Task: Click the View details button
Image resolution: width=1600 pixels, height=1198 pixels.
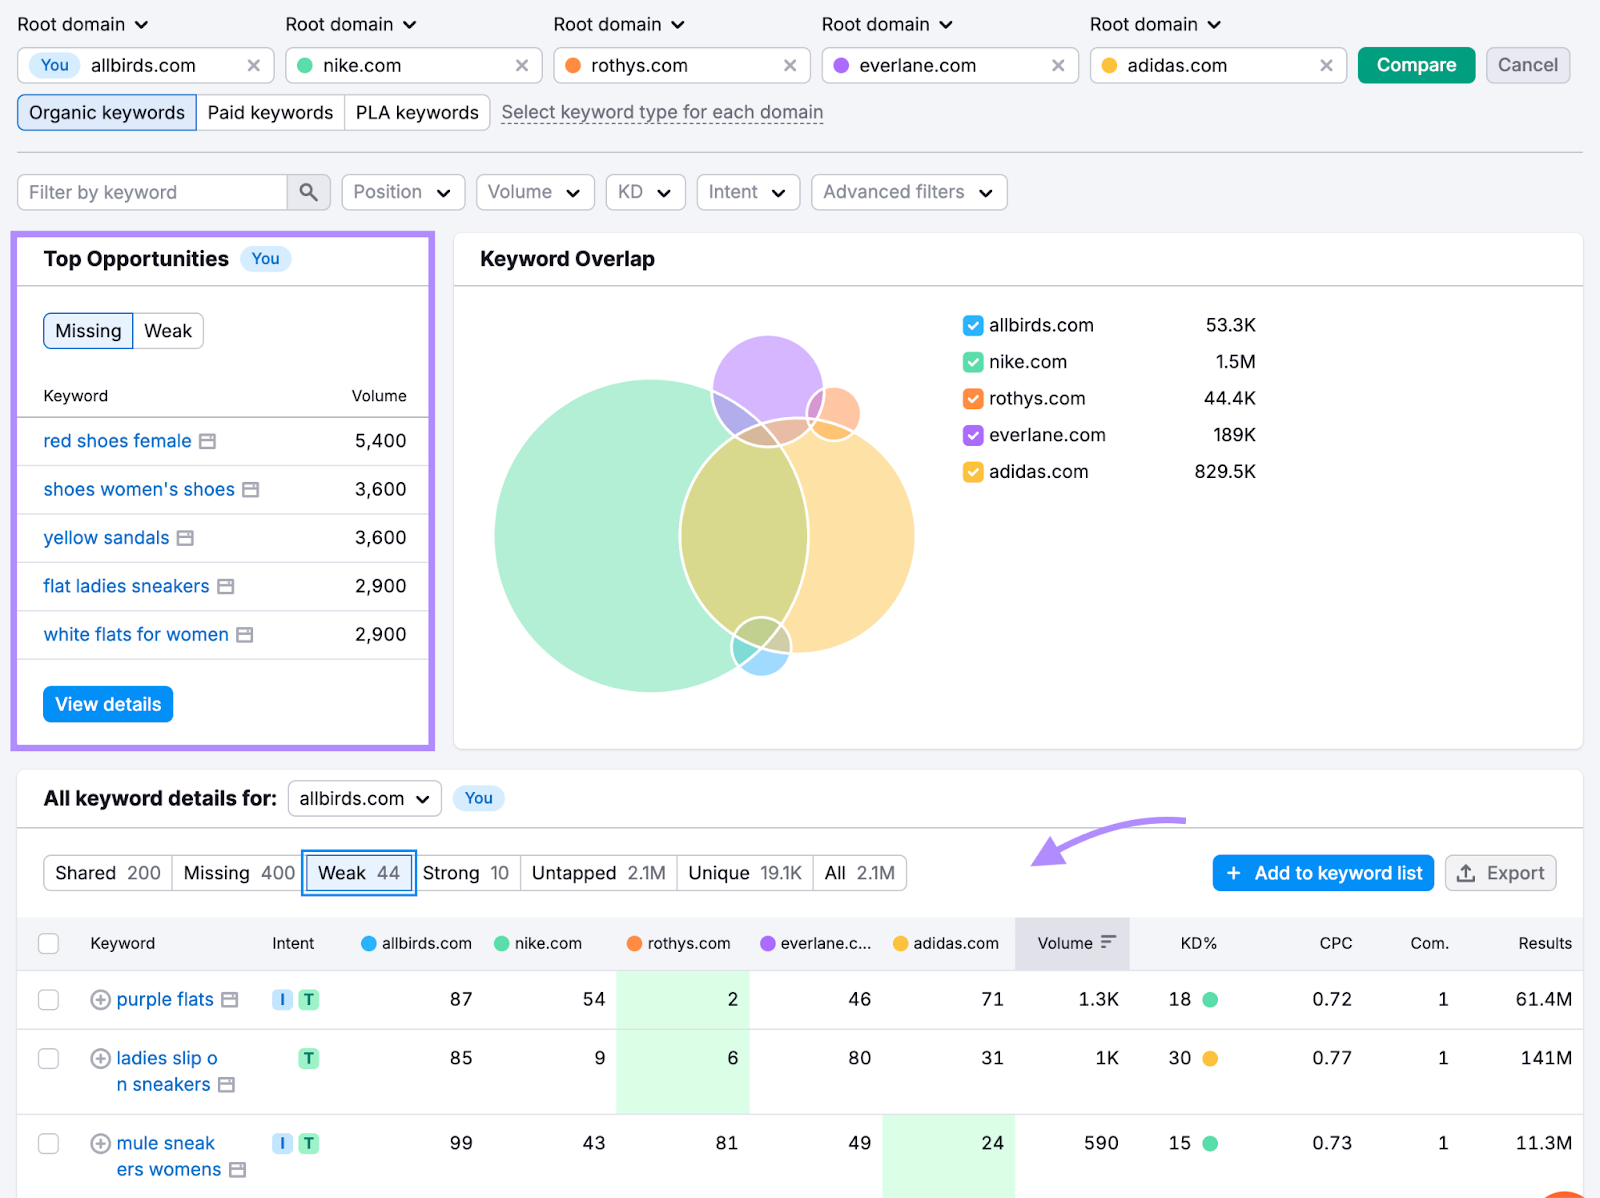Action: point(107,703)
